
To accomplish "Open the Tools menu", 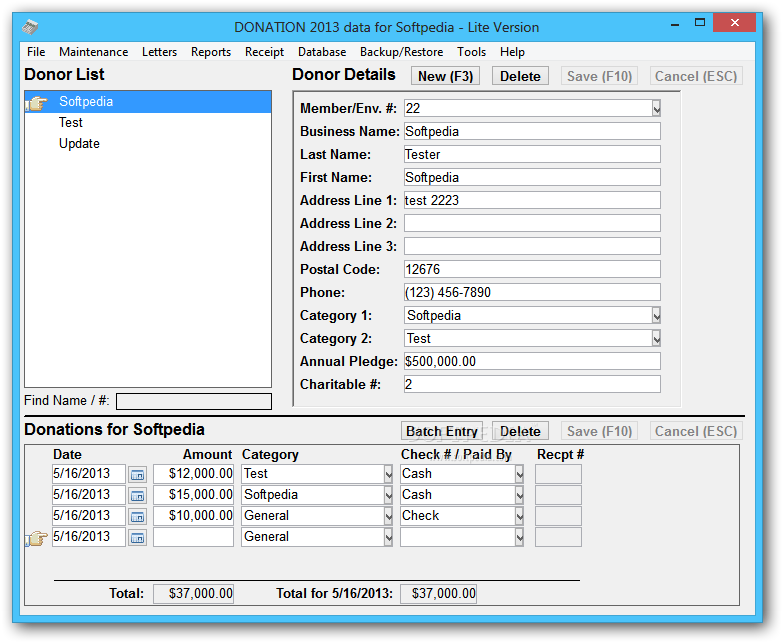I will (x=471, y=52).
